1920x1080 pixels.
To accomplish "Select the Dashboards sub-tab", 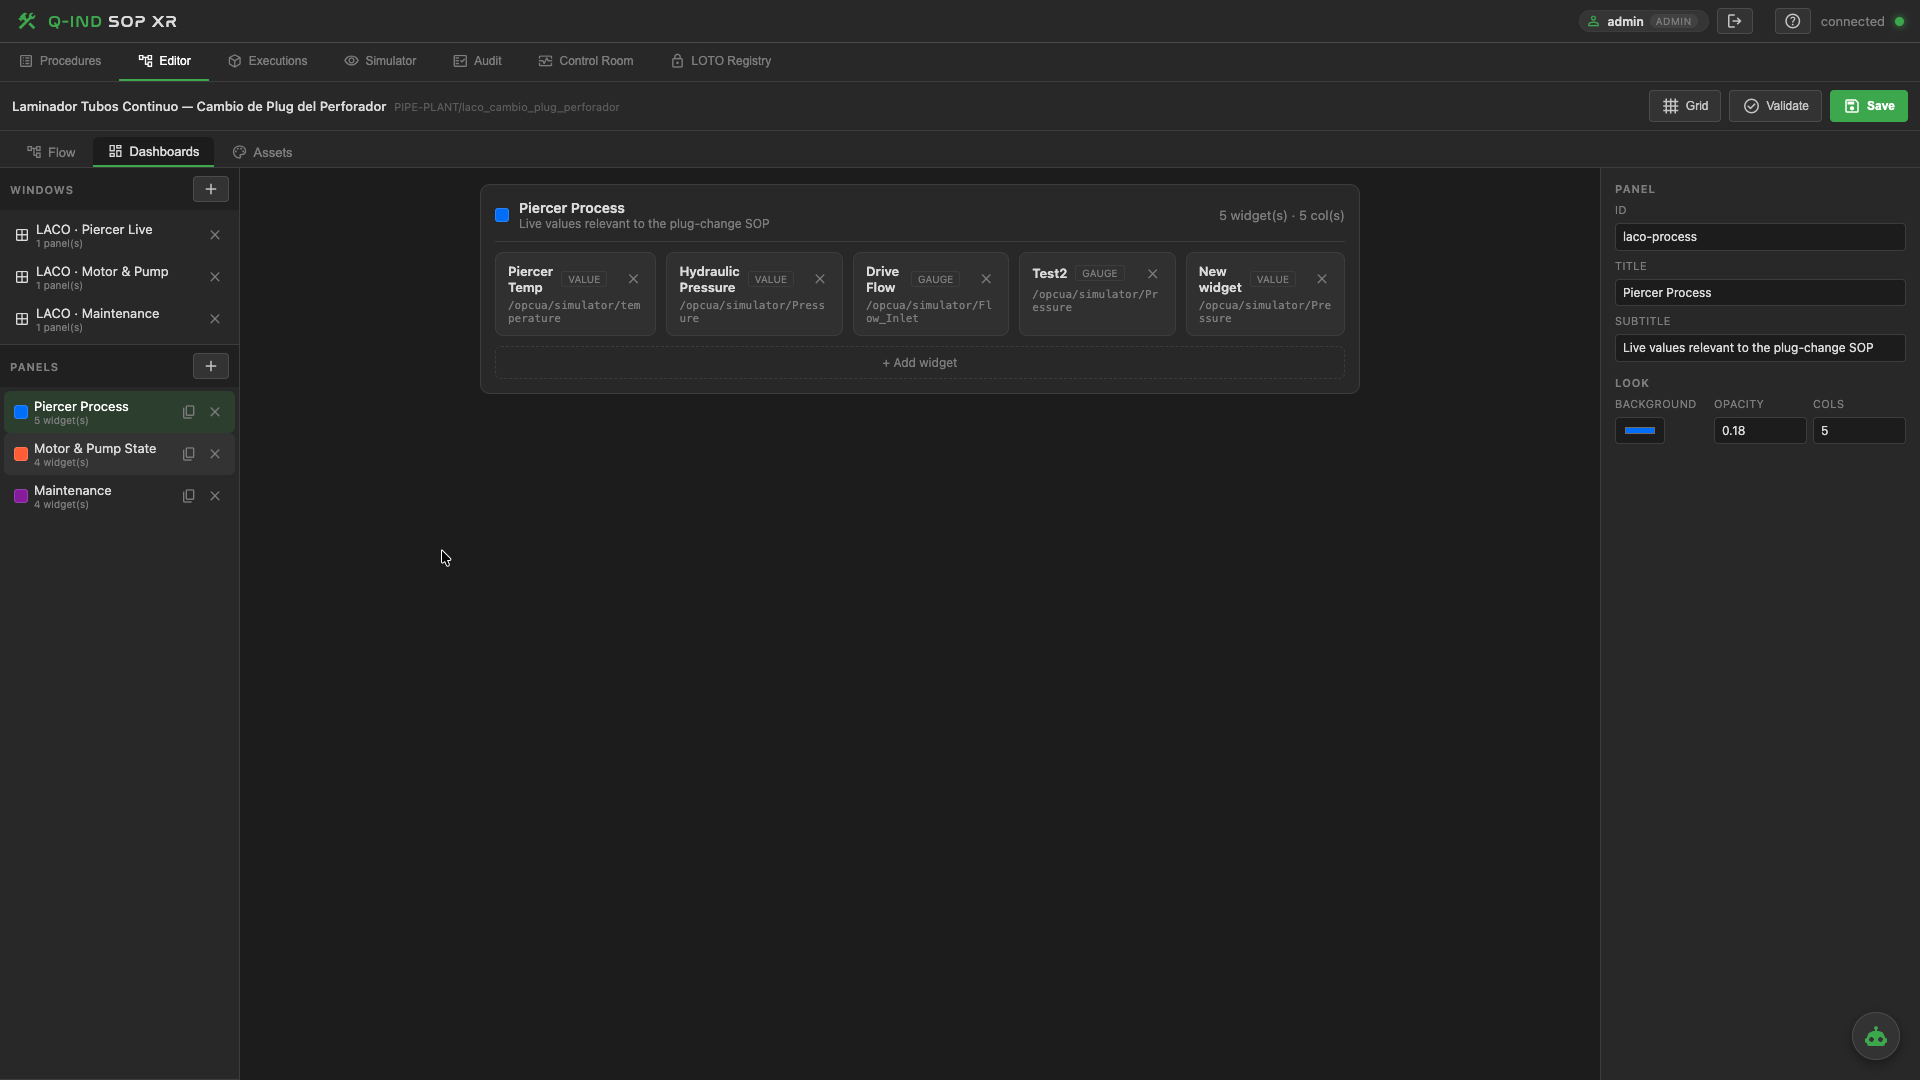I will [x=154, y=152].
